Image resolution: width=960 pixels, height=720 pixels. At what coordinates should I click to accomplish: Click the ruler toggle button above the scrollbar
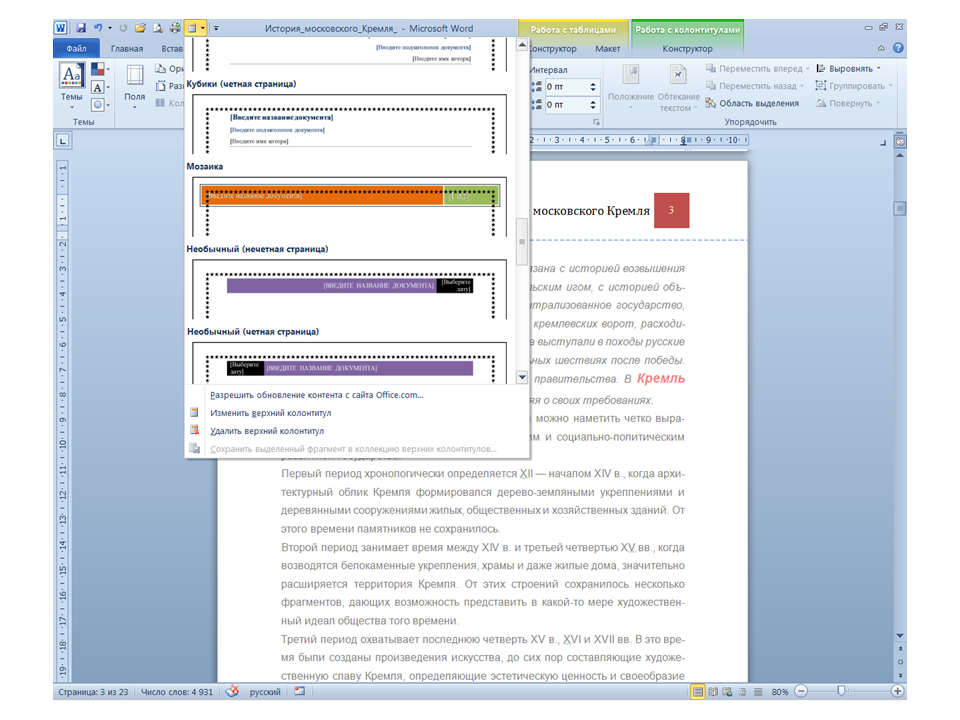899,142
